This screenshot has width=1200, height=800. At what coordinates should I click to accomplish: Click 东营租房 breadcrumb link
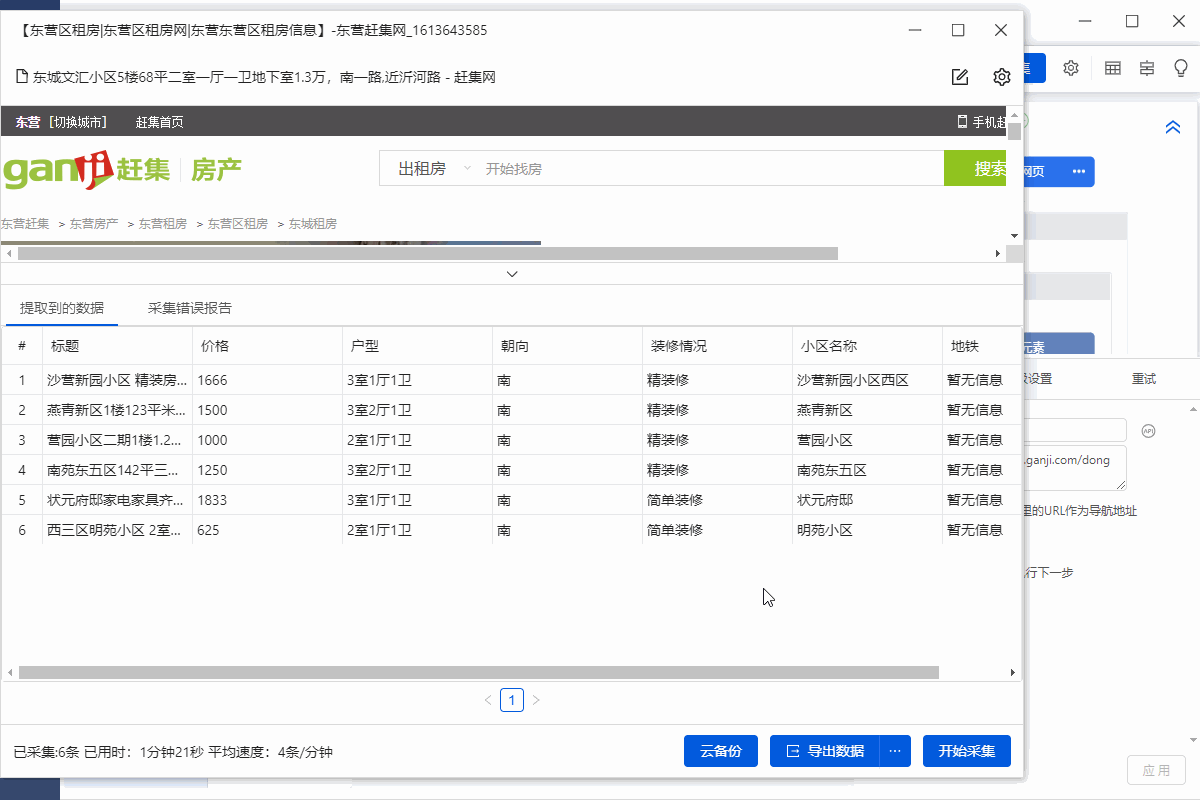(x=162, y=224)
